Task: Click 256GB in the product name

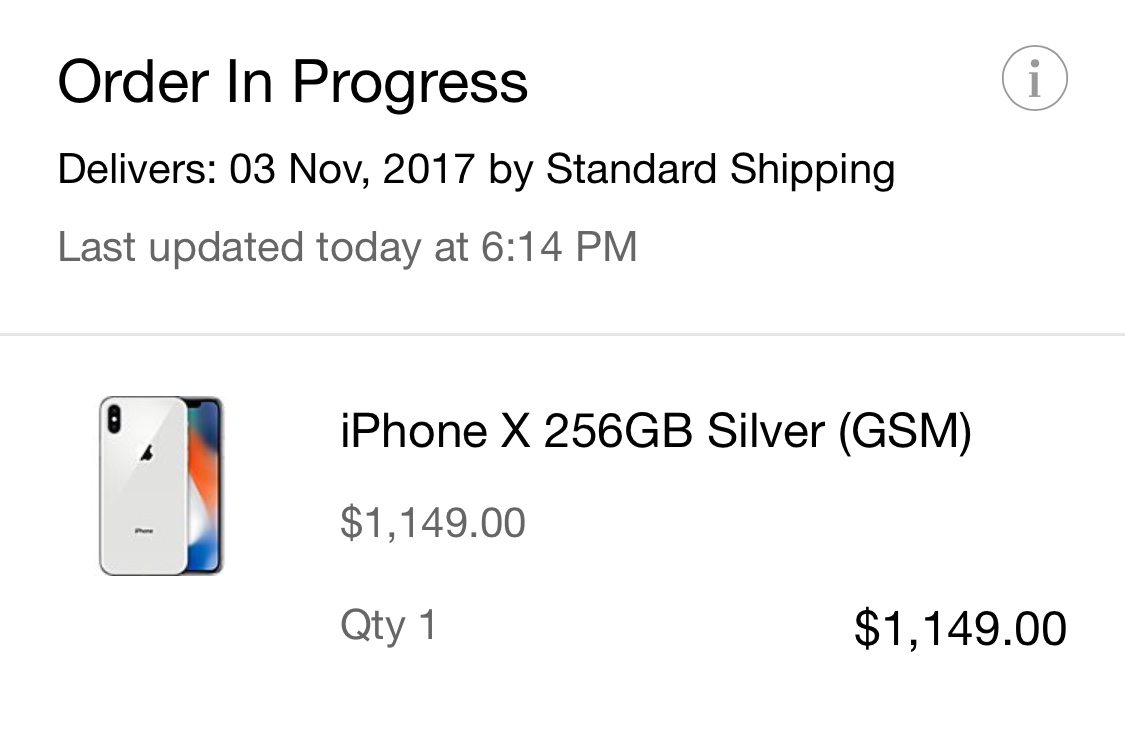Action: click(x=618, y=431)
